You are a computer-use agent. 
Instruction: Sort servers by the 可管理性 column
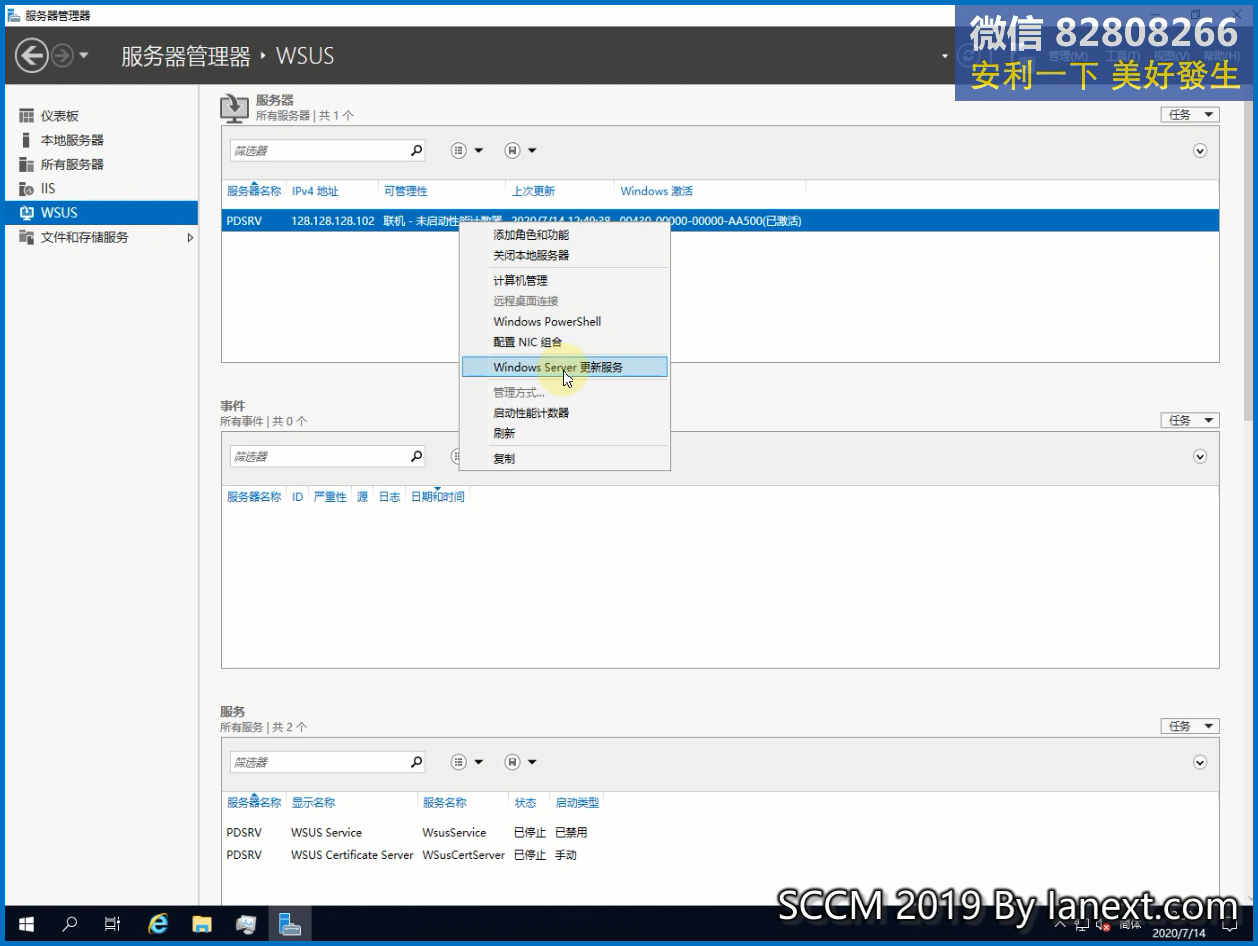[406, 191]
